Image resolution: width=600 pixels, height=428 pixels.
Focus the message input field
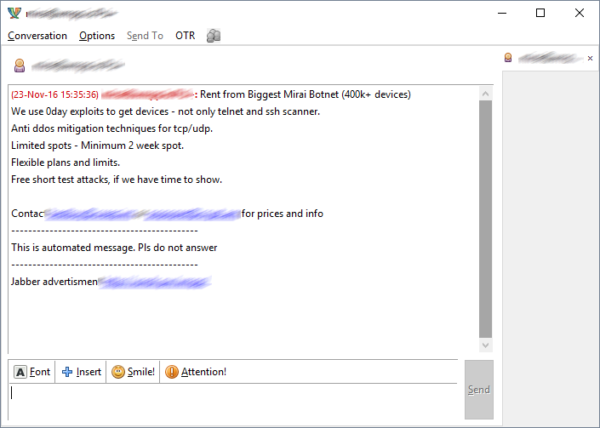[x=235, y=400]
